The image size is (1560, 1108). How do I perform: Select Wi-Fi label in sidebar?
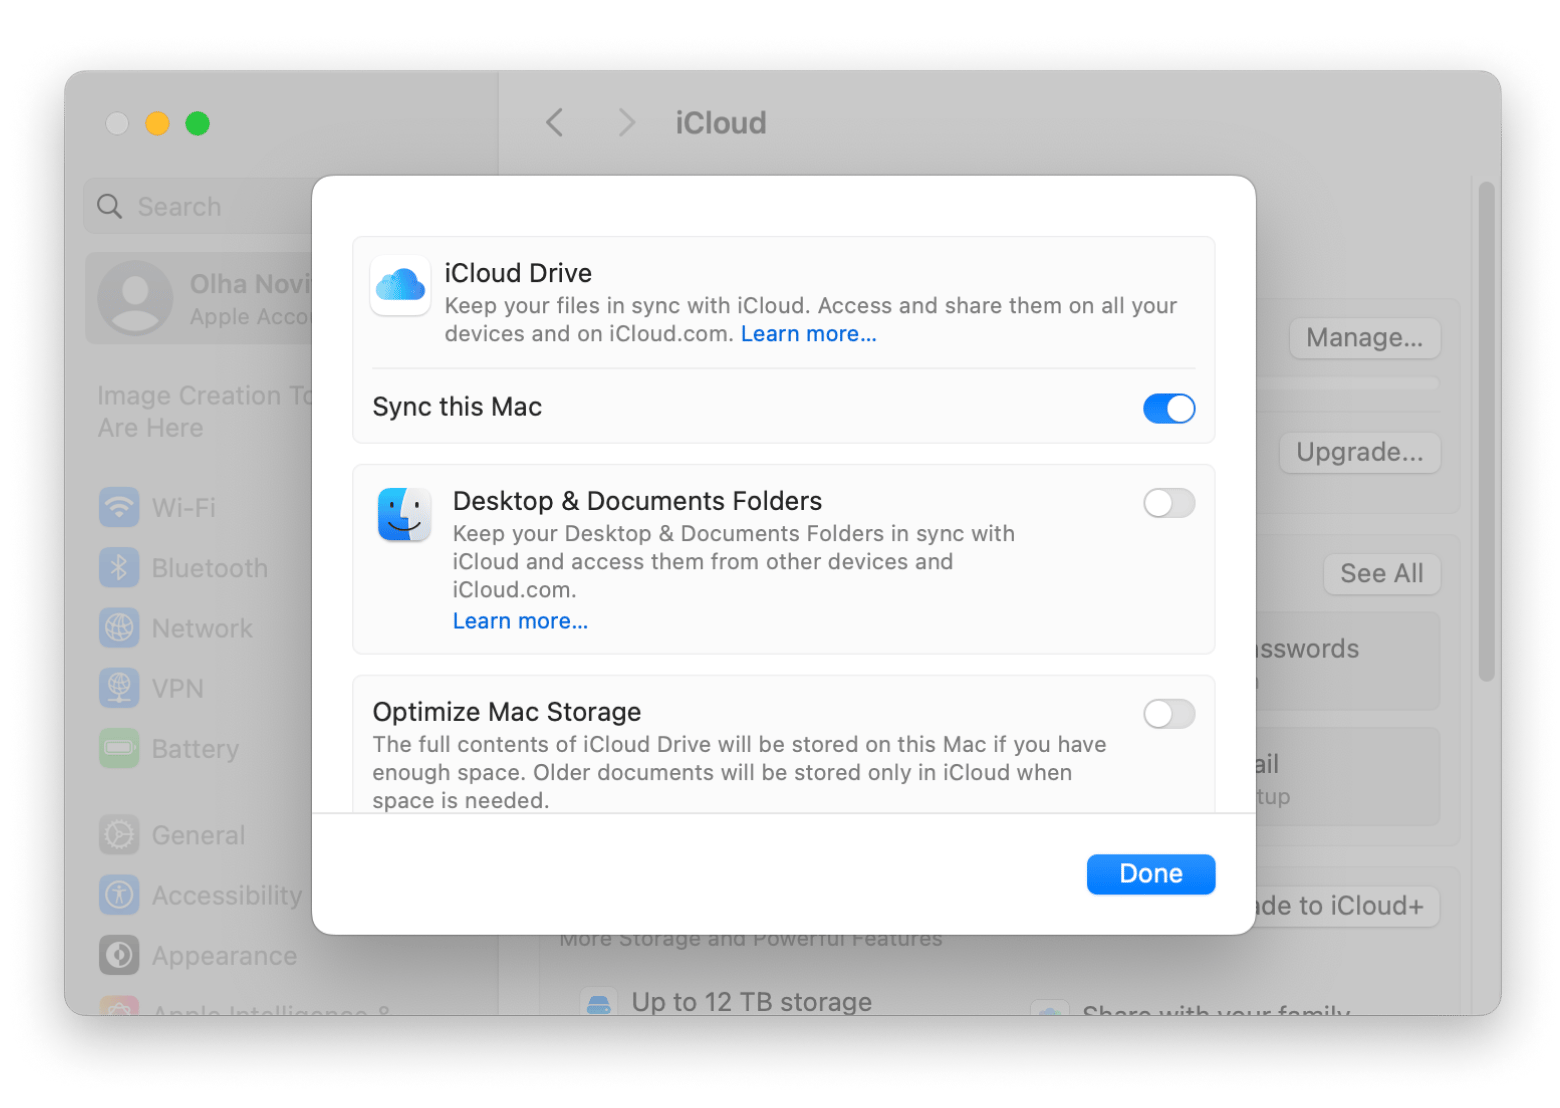coord(184,508)
